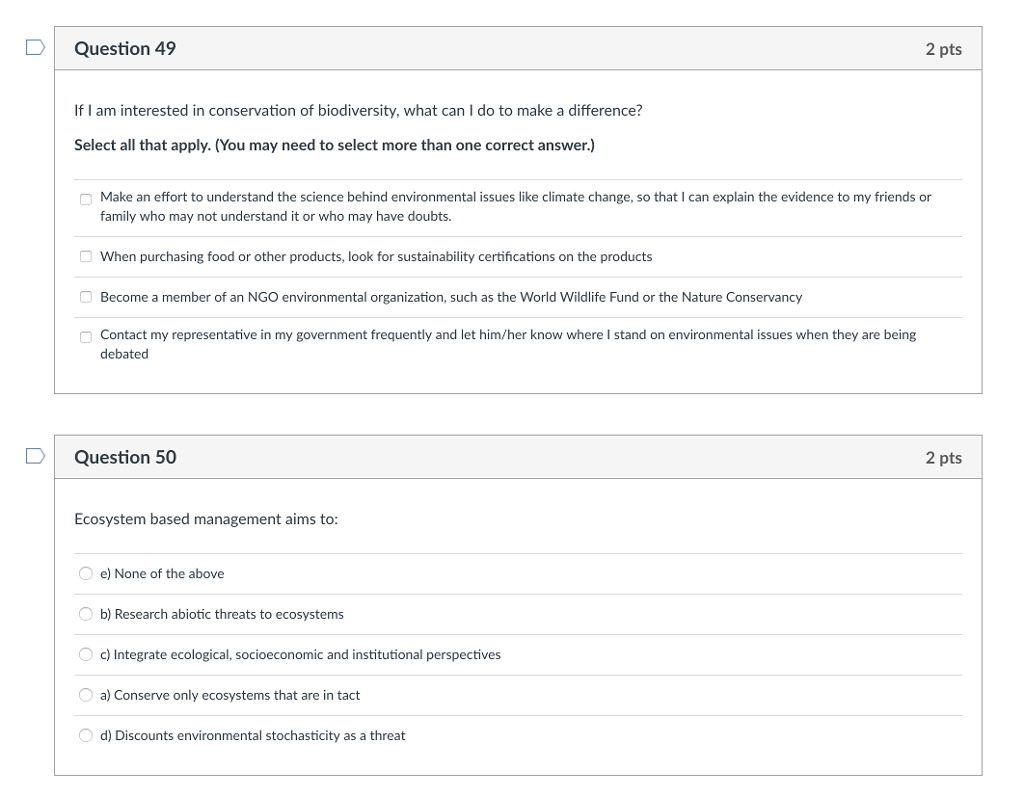Viewport: 1024px width, 797px height.
Task: Select radio button e) None of the above
Action: (x=86, y=574)
